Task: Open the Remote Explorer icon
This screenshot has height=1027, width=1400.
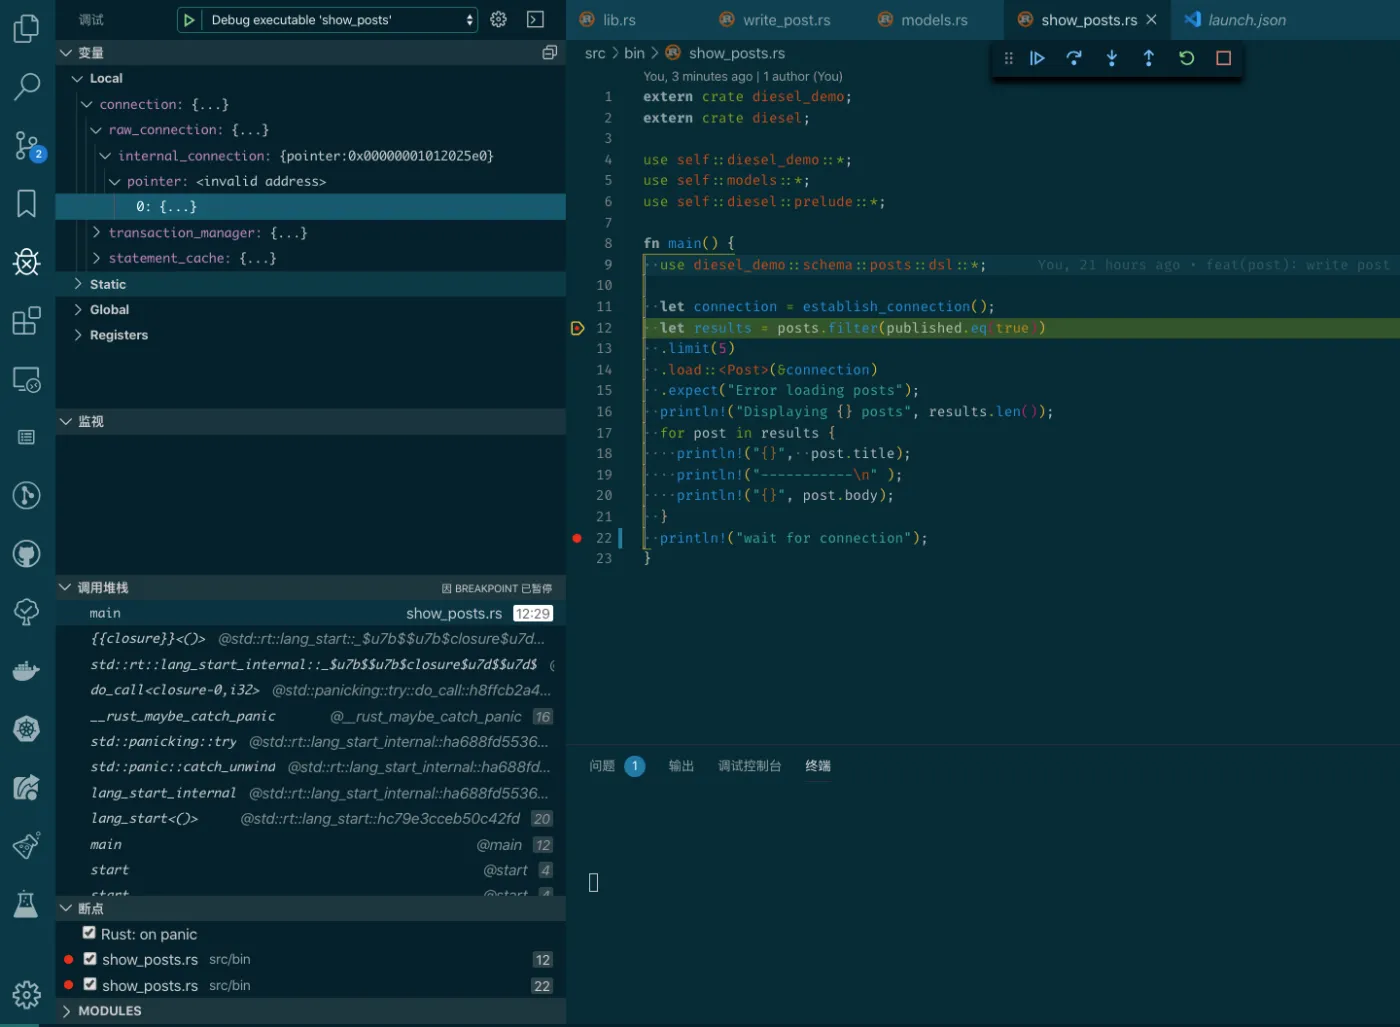Action: pyautogui.click(x=27, y=380)
